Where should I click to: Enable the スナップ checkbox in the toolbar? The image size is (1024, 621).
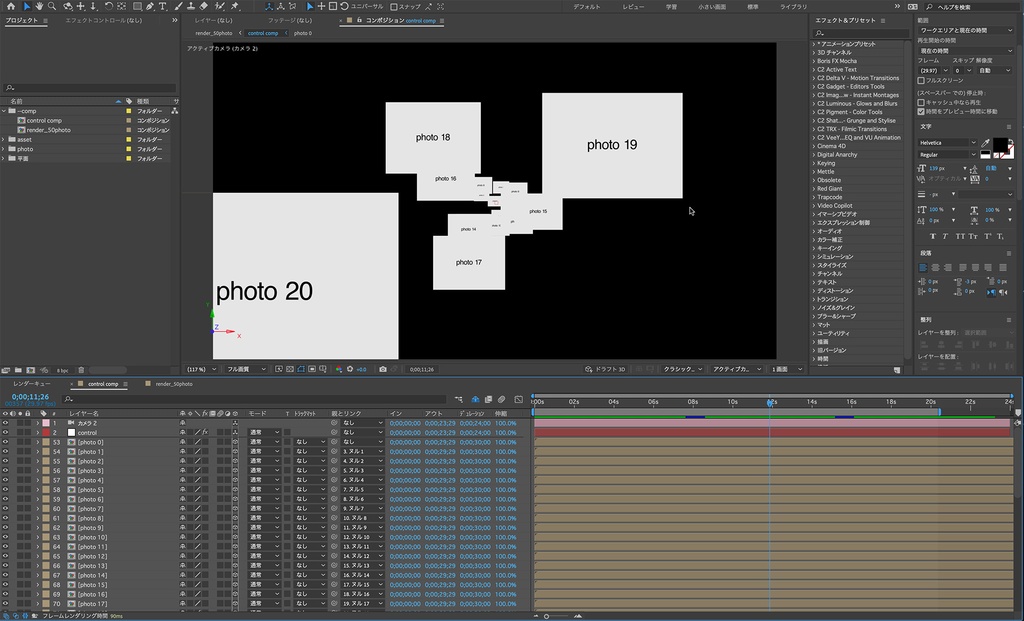395,6
